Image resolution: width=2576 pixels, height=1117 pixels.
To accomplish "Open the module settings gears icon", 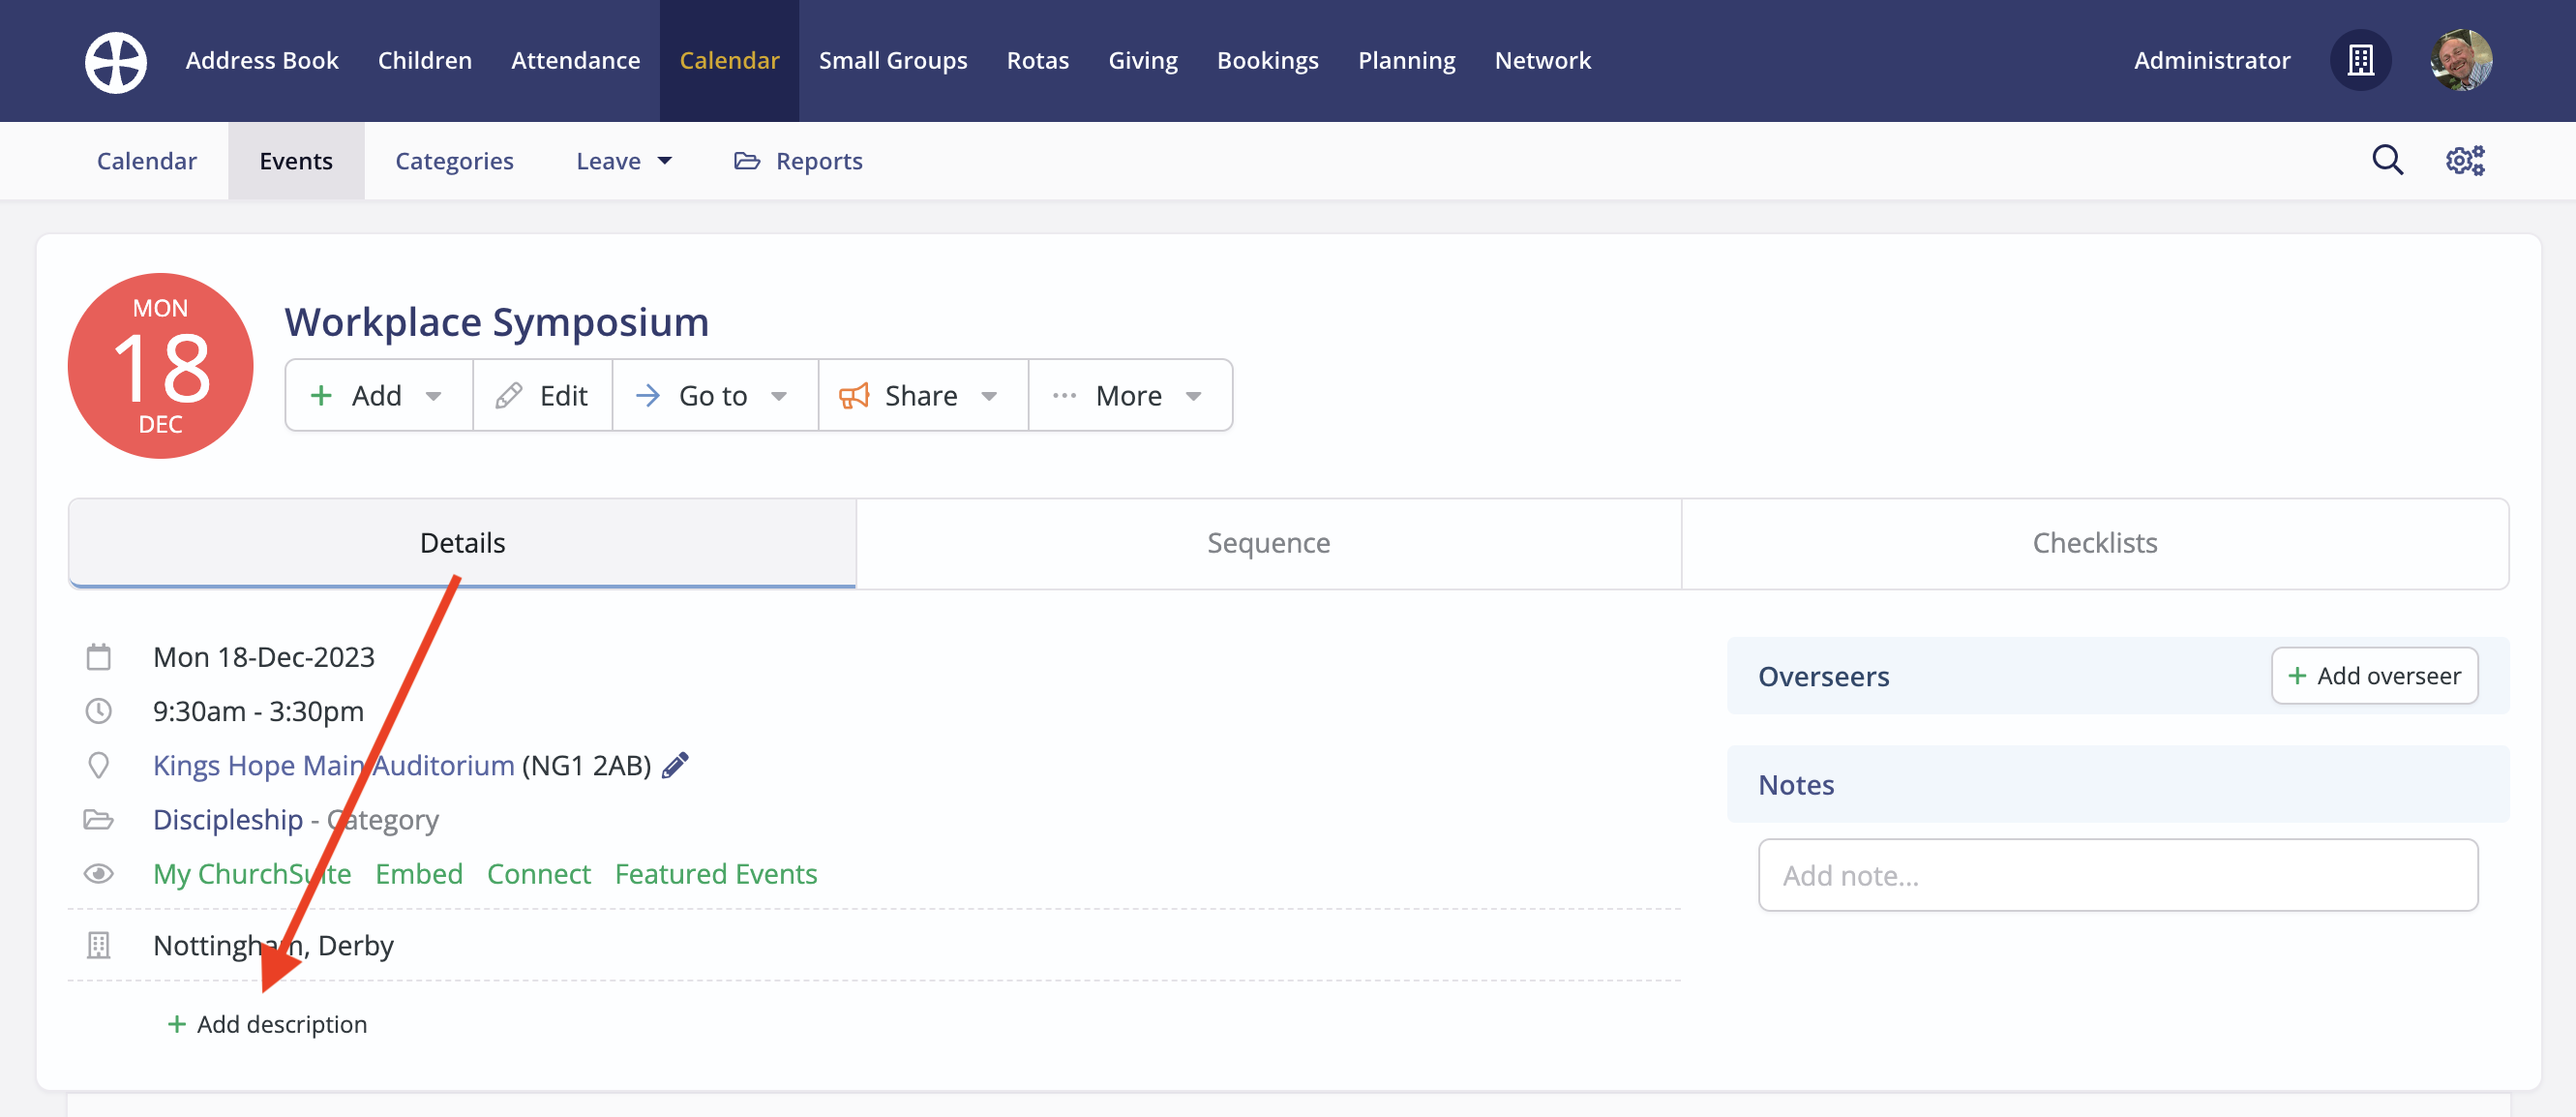I will tap(2465, 160).
